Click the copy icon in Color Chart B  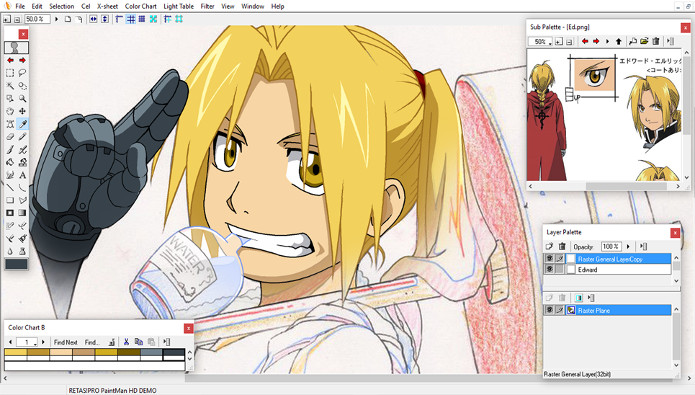[x=139, y=342]
